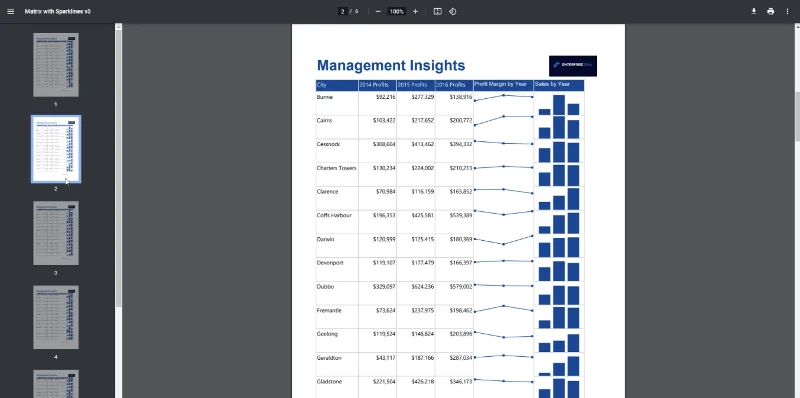800x398 pixels.
Task: Click the Enterprise DNA logo
Action: [572, 66]
